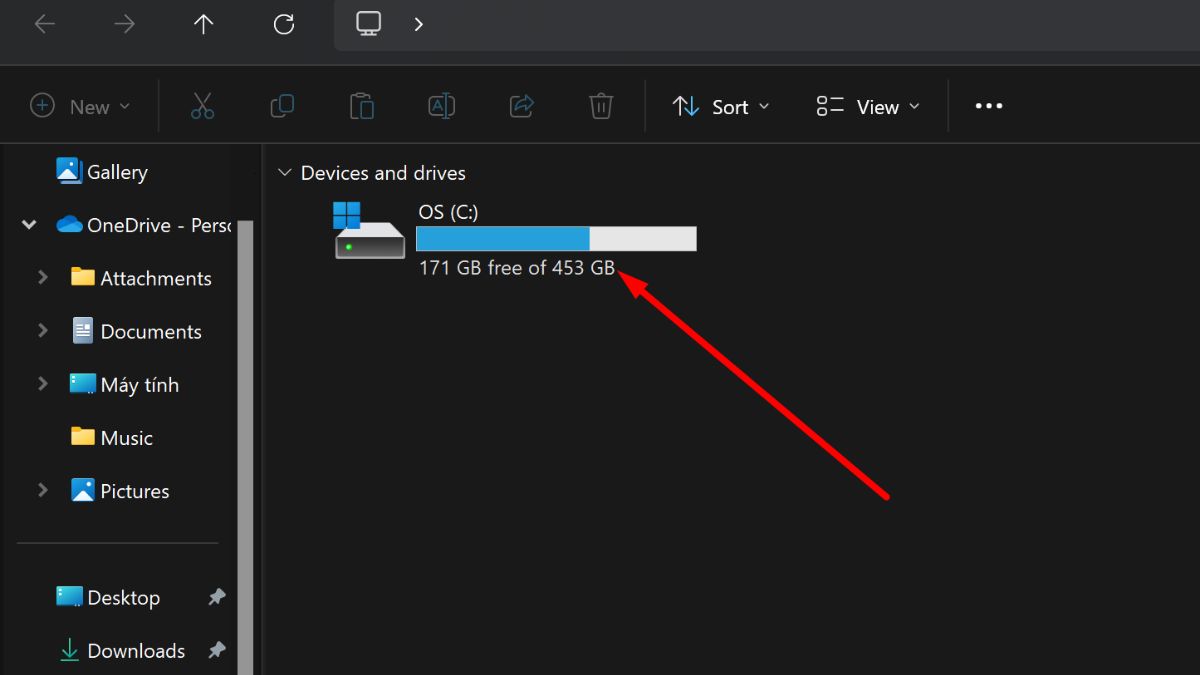Open the New item dropdown
The width and height of the screenshot is (1200, 675).
[x=80, y=106]
